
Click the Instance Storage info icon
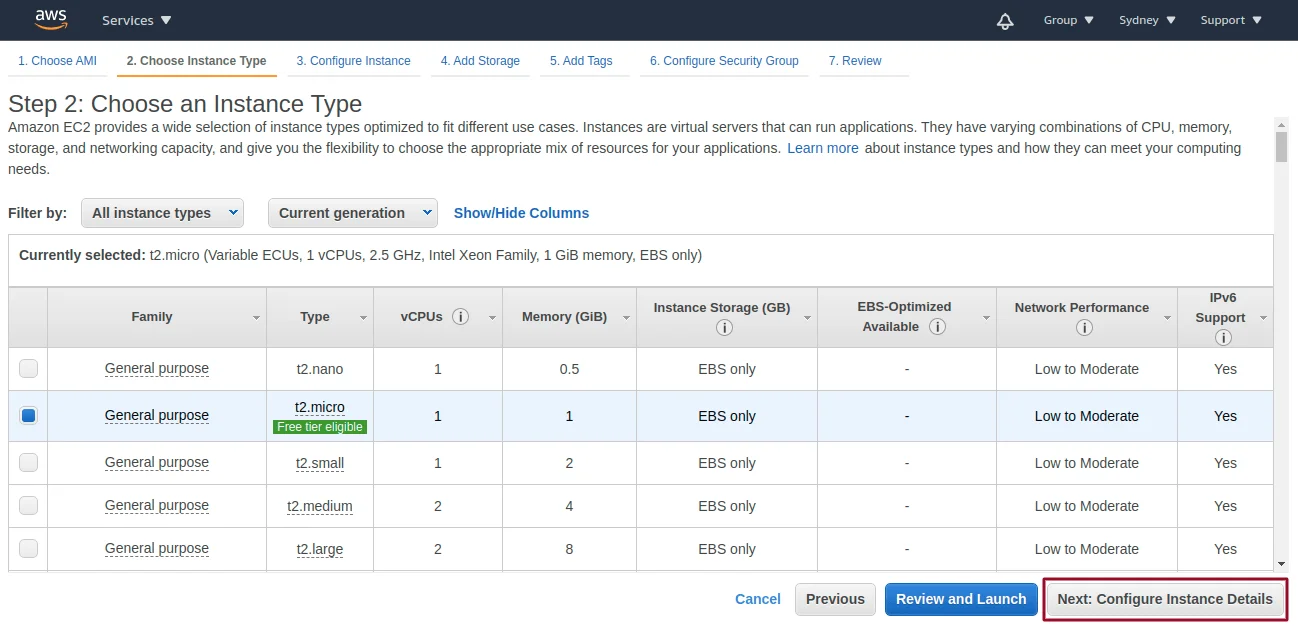point(724,328)
